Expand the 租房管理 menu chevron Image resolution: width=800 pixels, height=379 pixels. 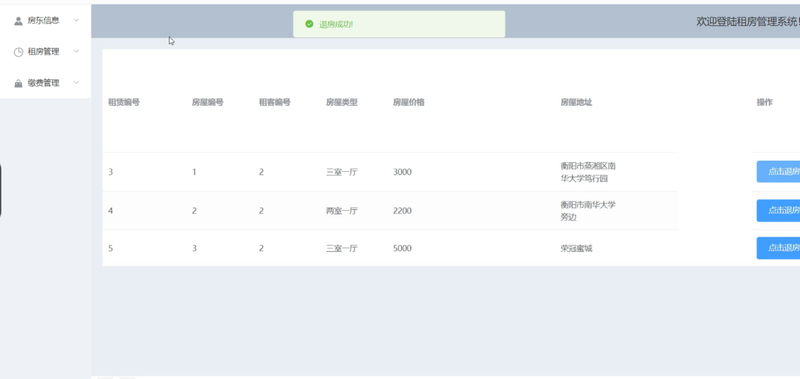(x=77, y=52)
